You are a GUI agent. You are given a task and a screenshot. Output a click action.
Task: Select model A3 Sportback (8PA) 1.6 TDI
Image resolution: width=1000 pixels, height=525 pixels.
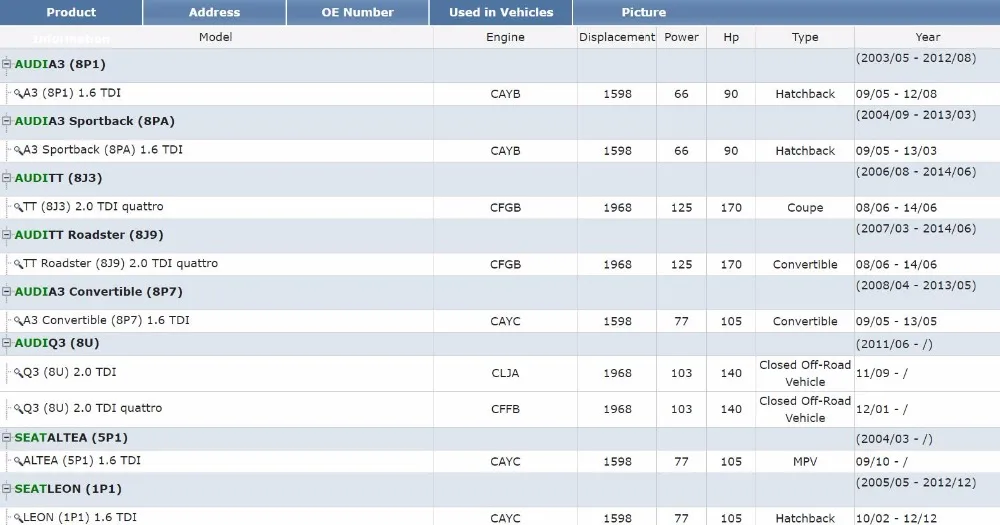pos(103,150)
